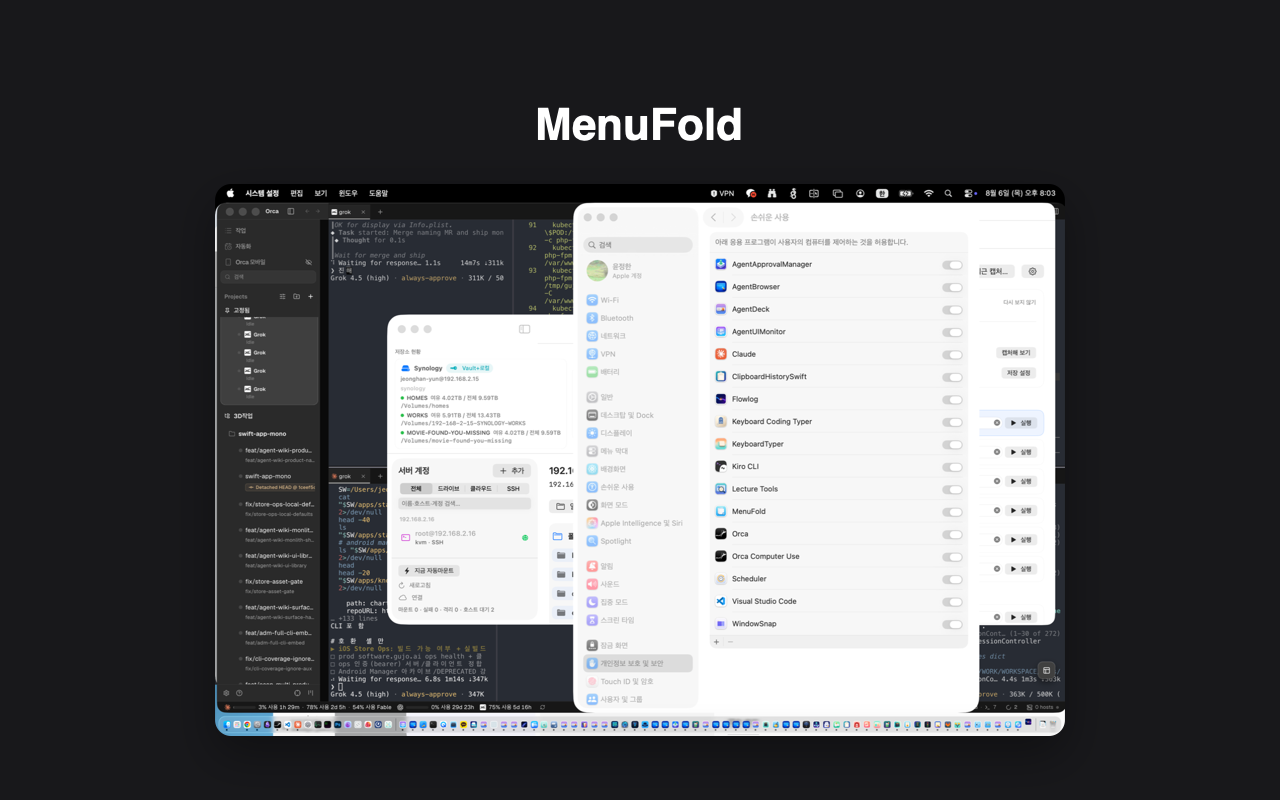Open the 편집 menu

click(296, 193)
